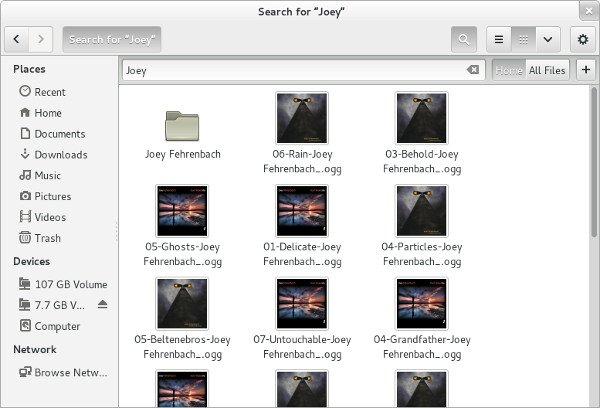Select the 07-Untouchable-Joey Fehrenbach_.ogg thumbnail

pos(302,304)
